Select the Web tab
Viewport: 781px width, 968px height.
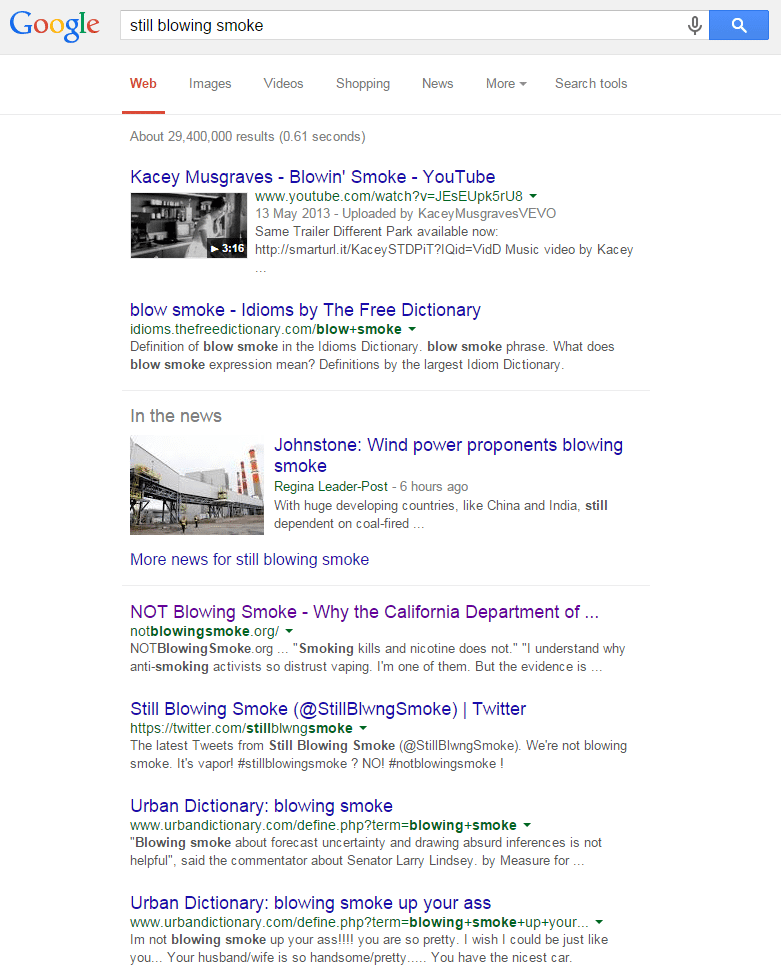(x=143, y=83)
